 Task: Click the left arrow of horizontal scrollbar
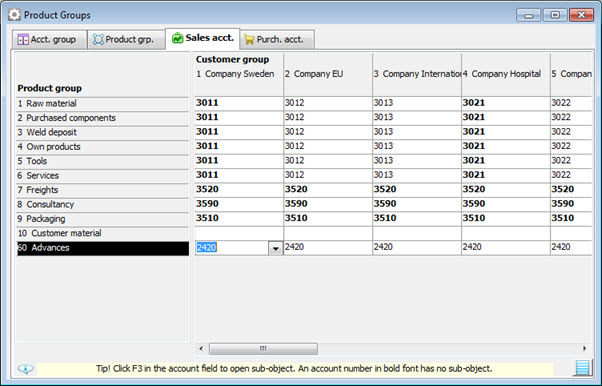pyautogui.click(x=201, y=349)
